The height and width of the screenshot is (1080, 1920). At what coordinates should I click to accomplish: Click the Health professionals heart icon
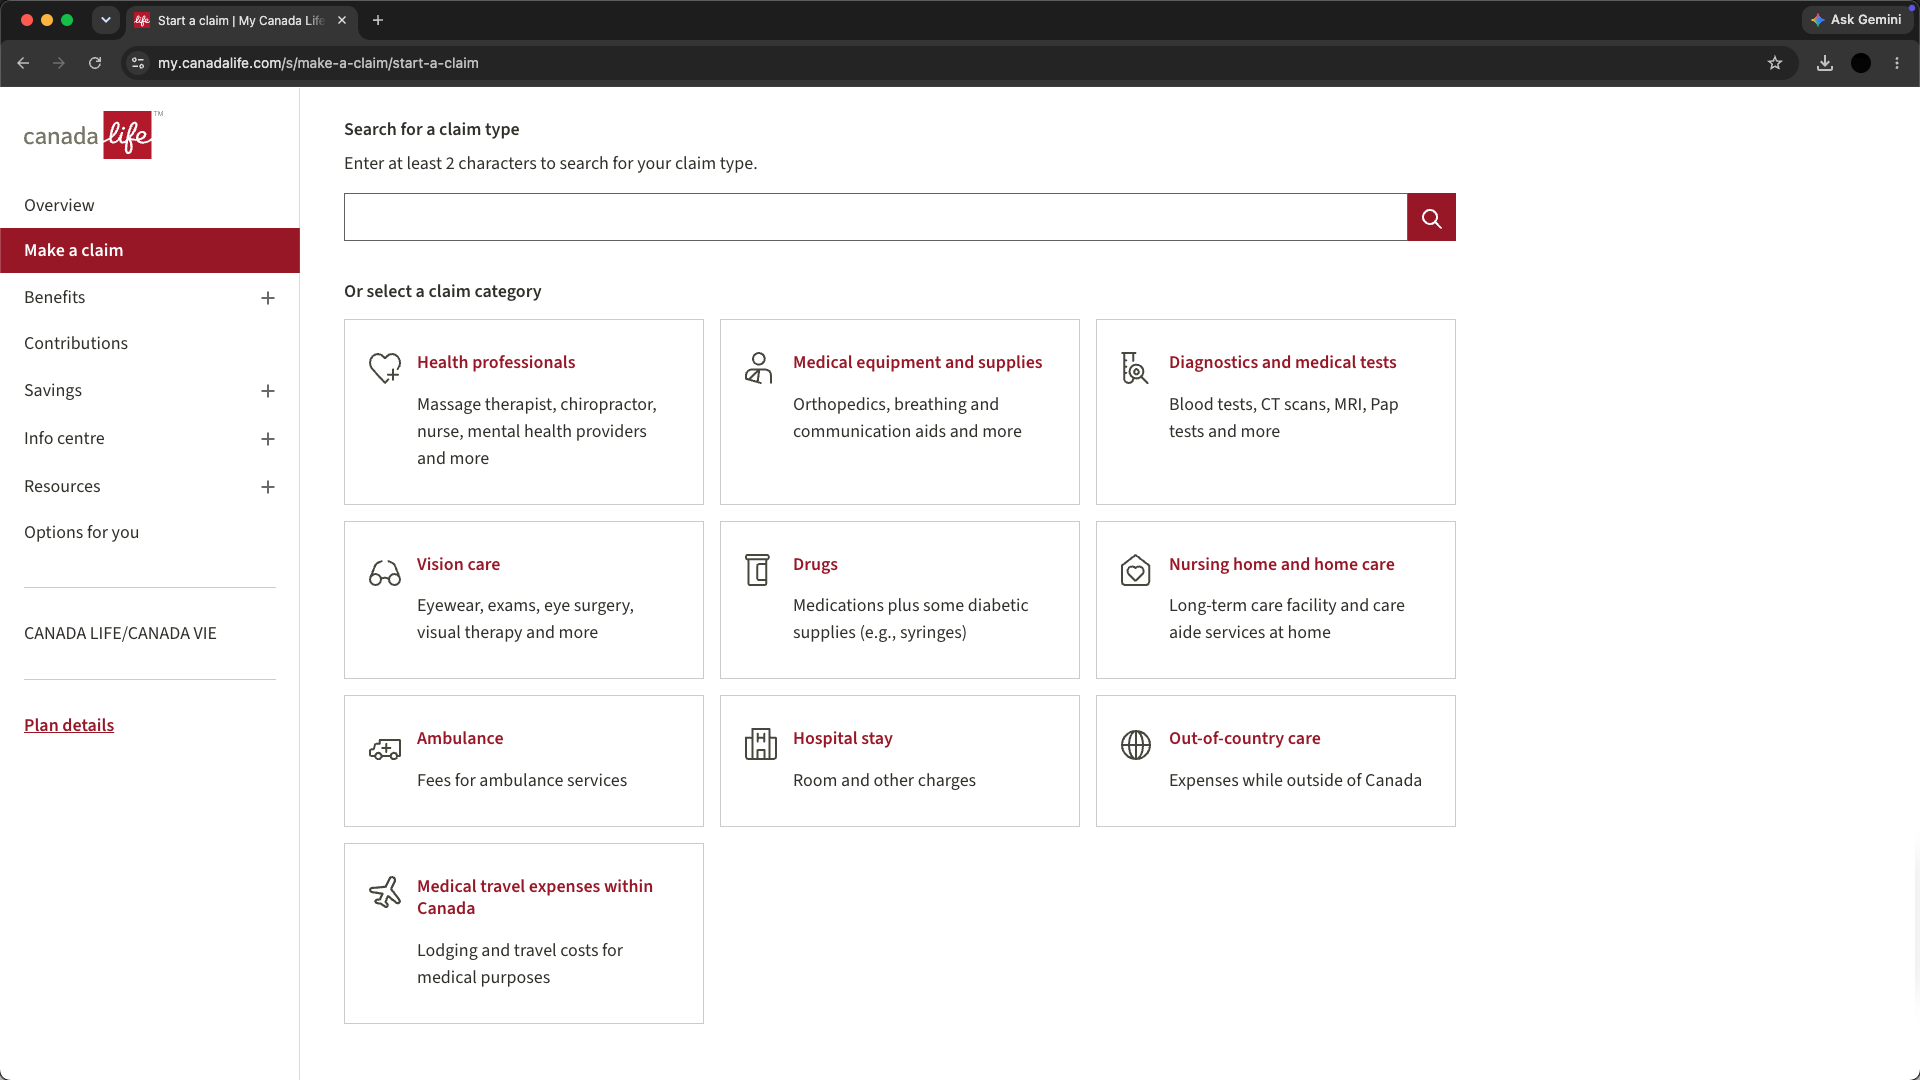tap(385, 368)
